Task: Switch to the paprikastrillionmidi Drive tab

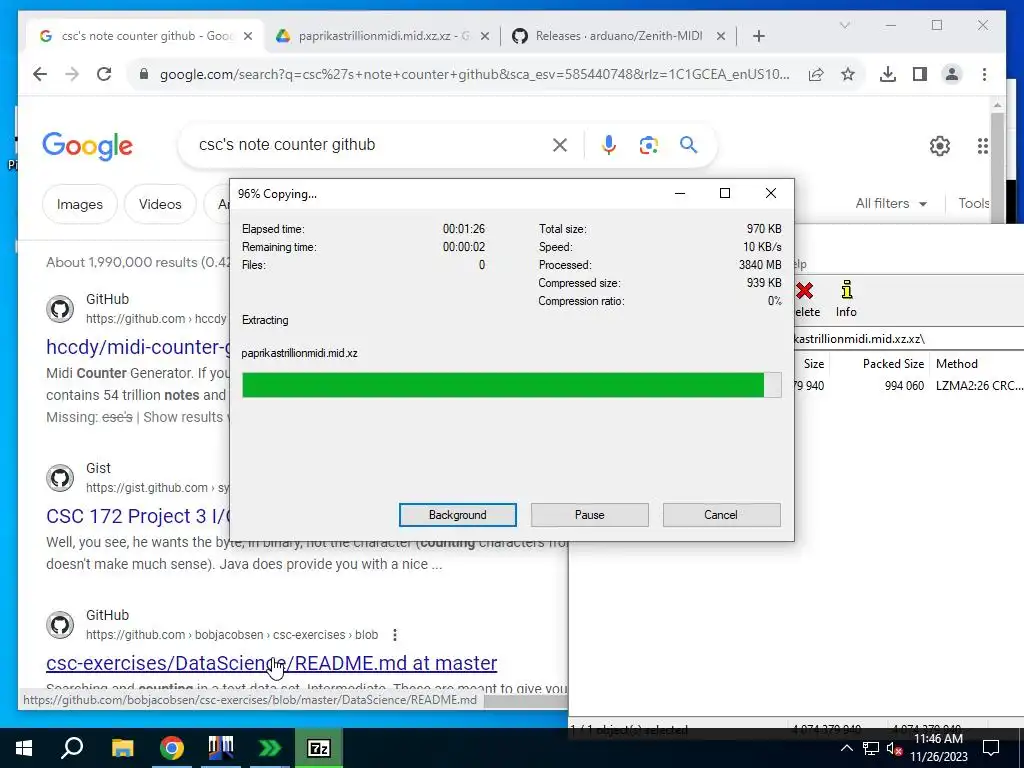Action: 382,36
